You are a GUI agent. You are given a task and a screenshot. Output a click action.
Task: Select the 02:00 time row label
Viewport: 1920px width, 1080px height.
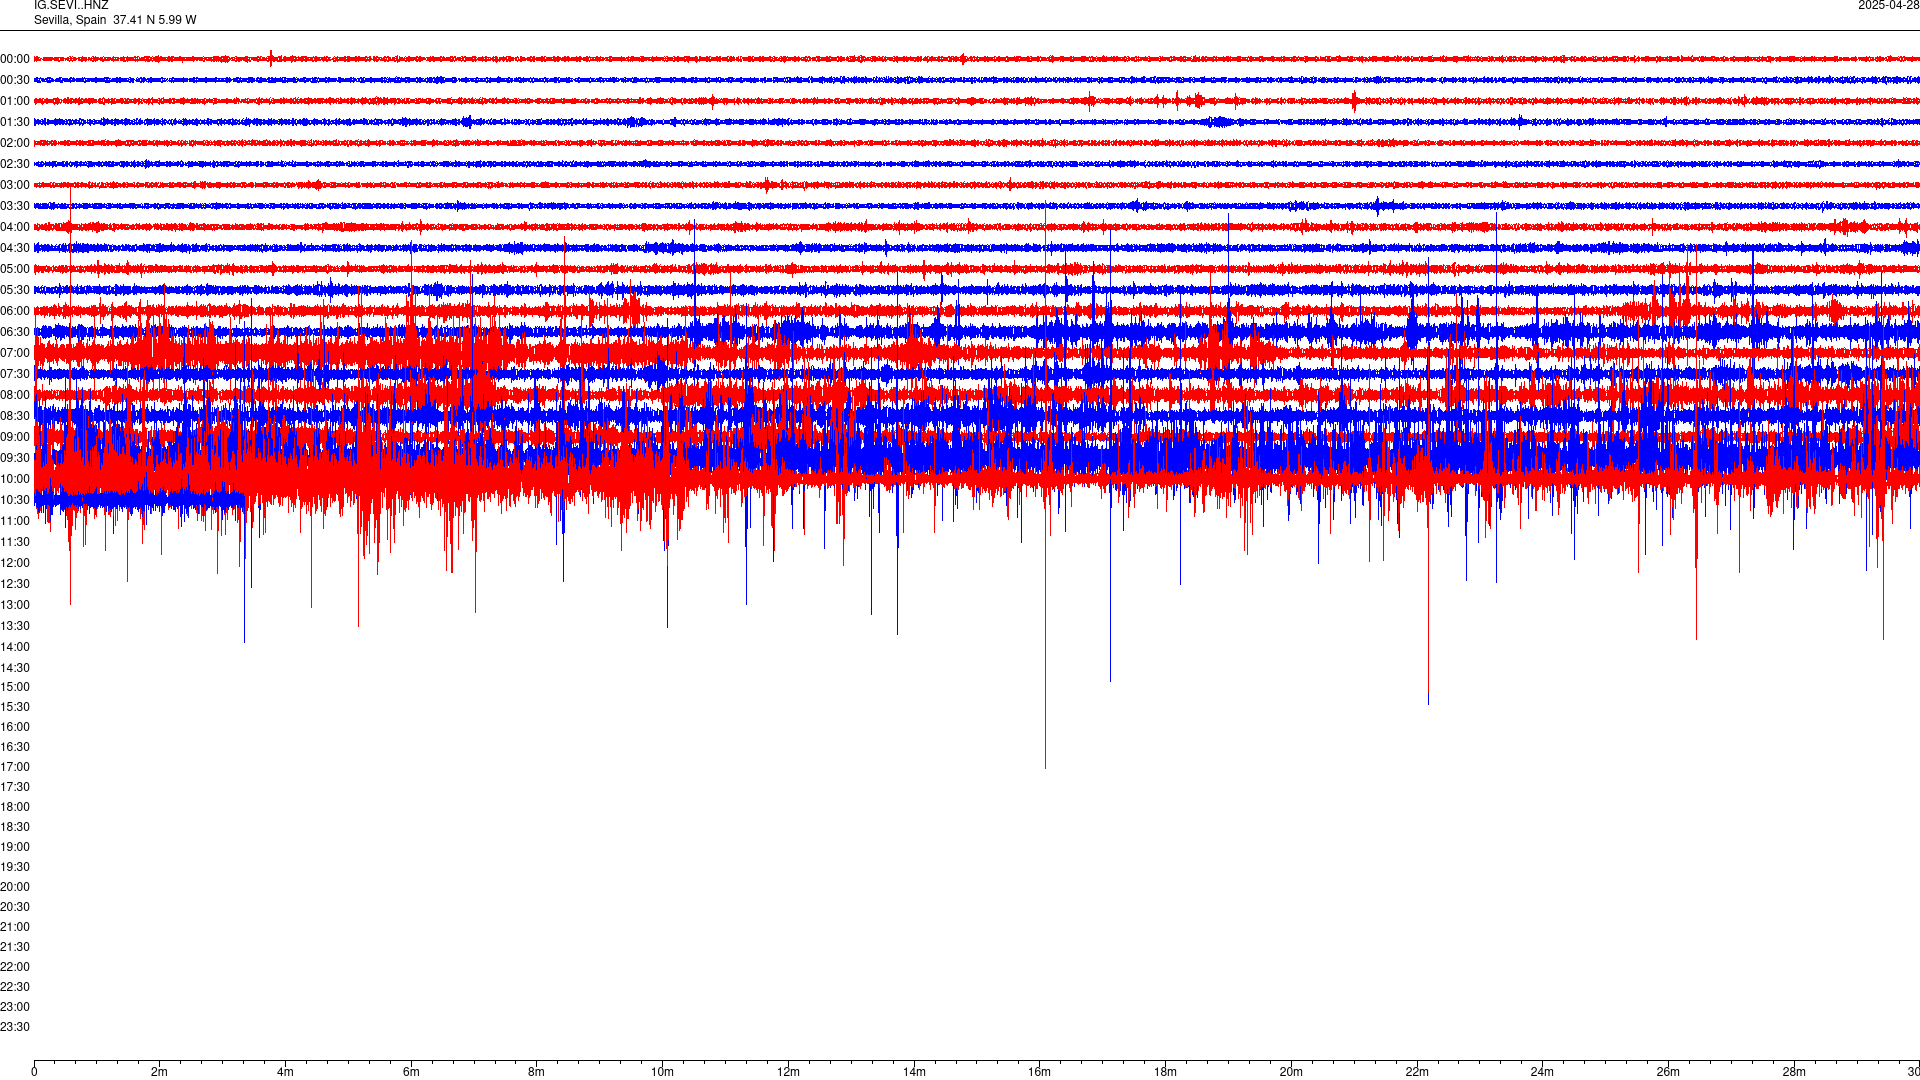15,143
